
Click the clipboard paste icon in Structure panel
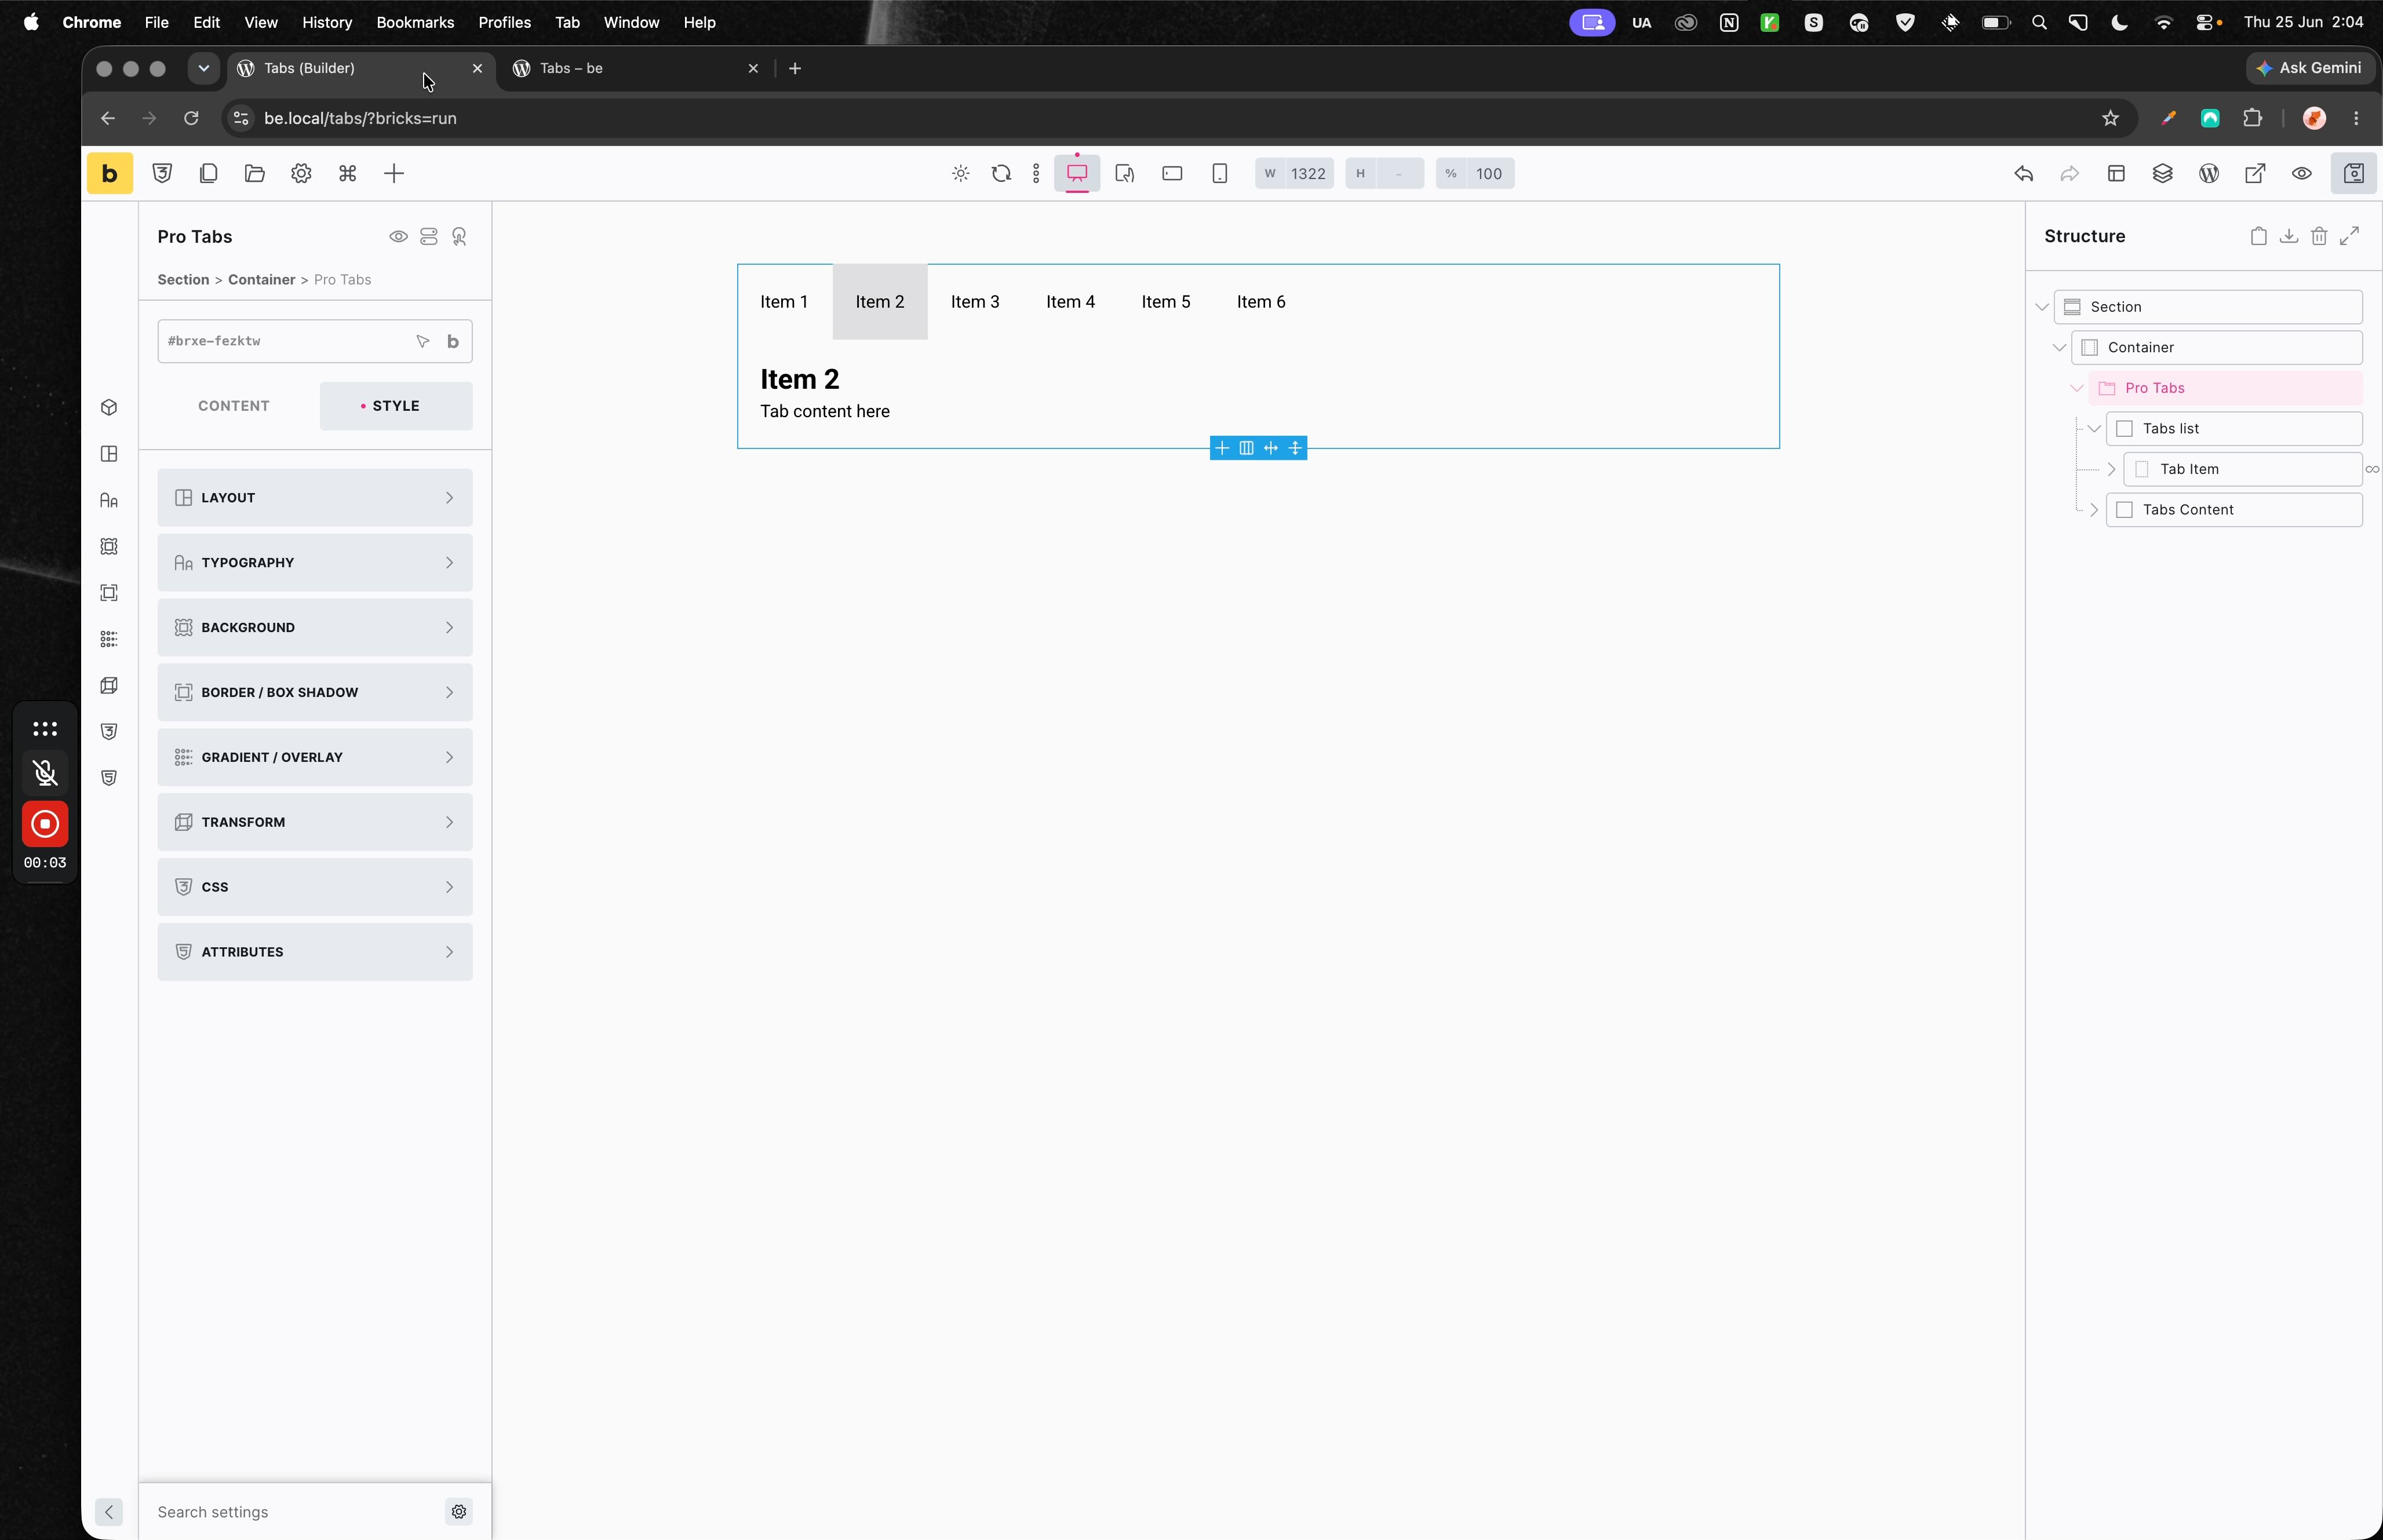click(2258, 237)
